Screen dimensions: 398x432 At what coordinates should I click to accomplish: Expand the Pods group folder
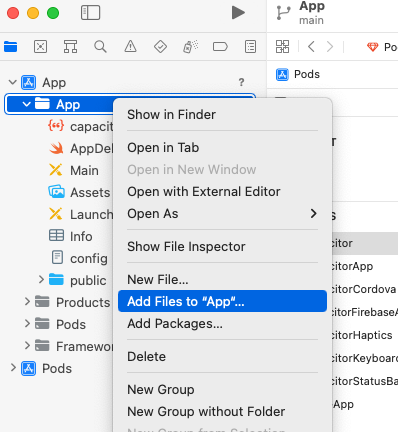27,324
